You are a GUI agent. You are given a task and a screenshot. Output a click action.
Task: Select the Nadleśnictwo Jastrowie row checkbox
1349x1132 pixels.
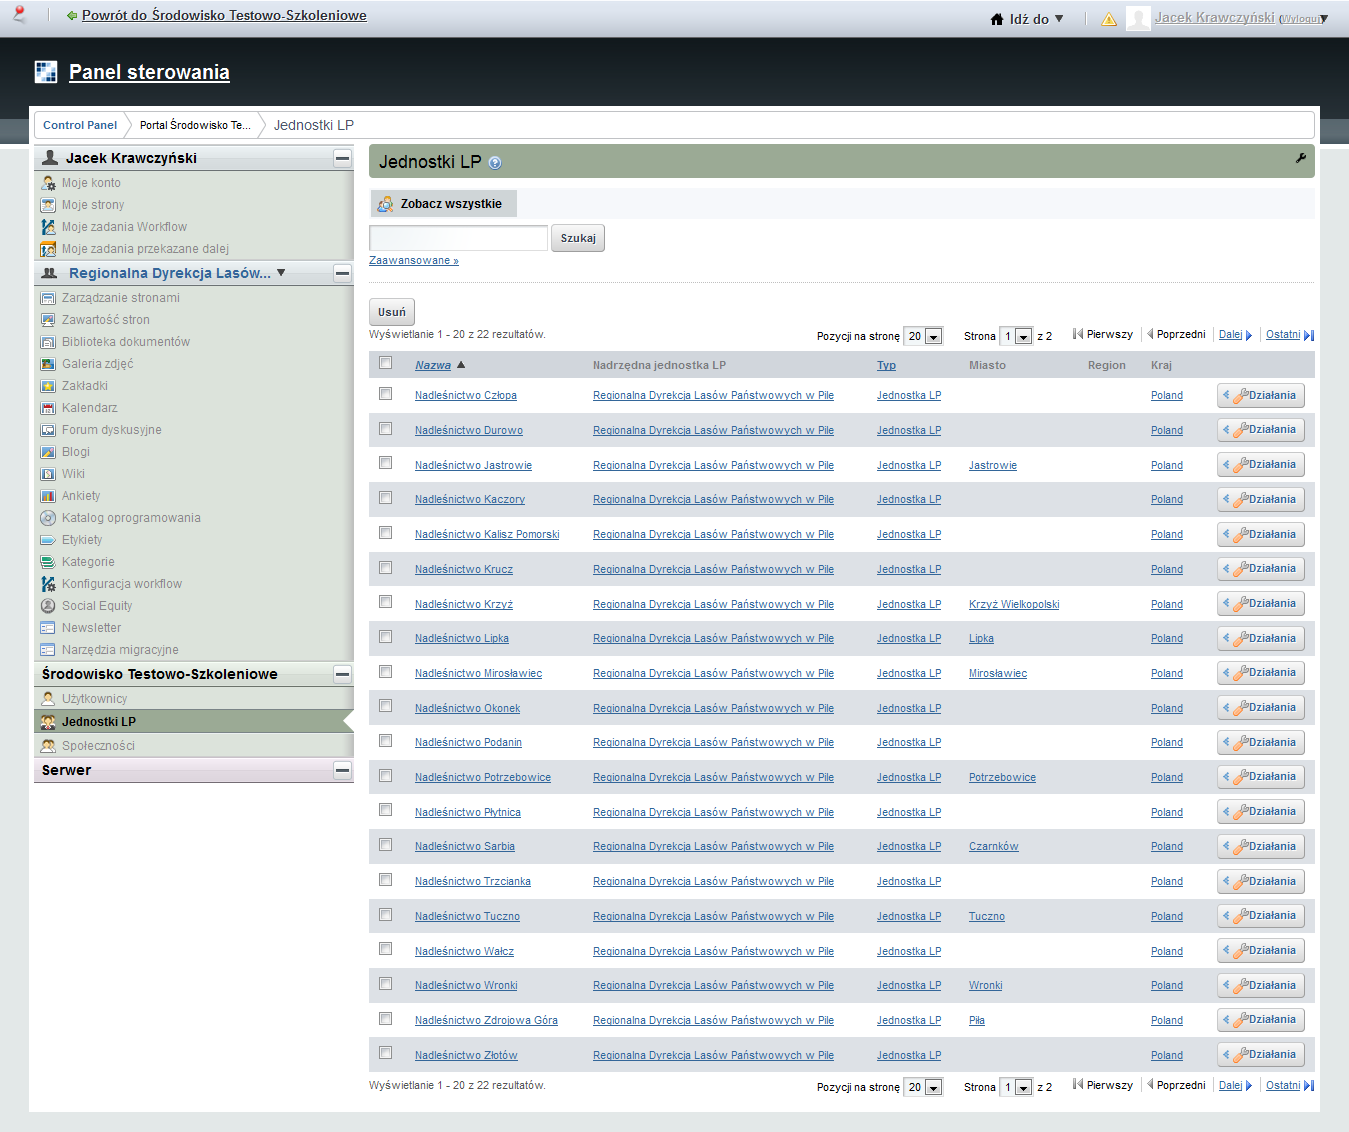(x=385, y=463)
